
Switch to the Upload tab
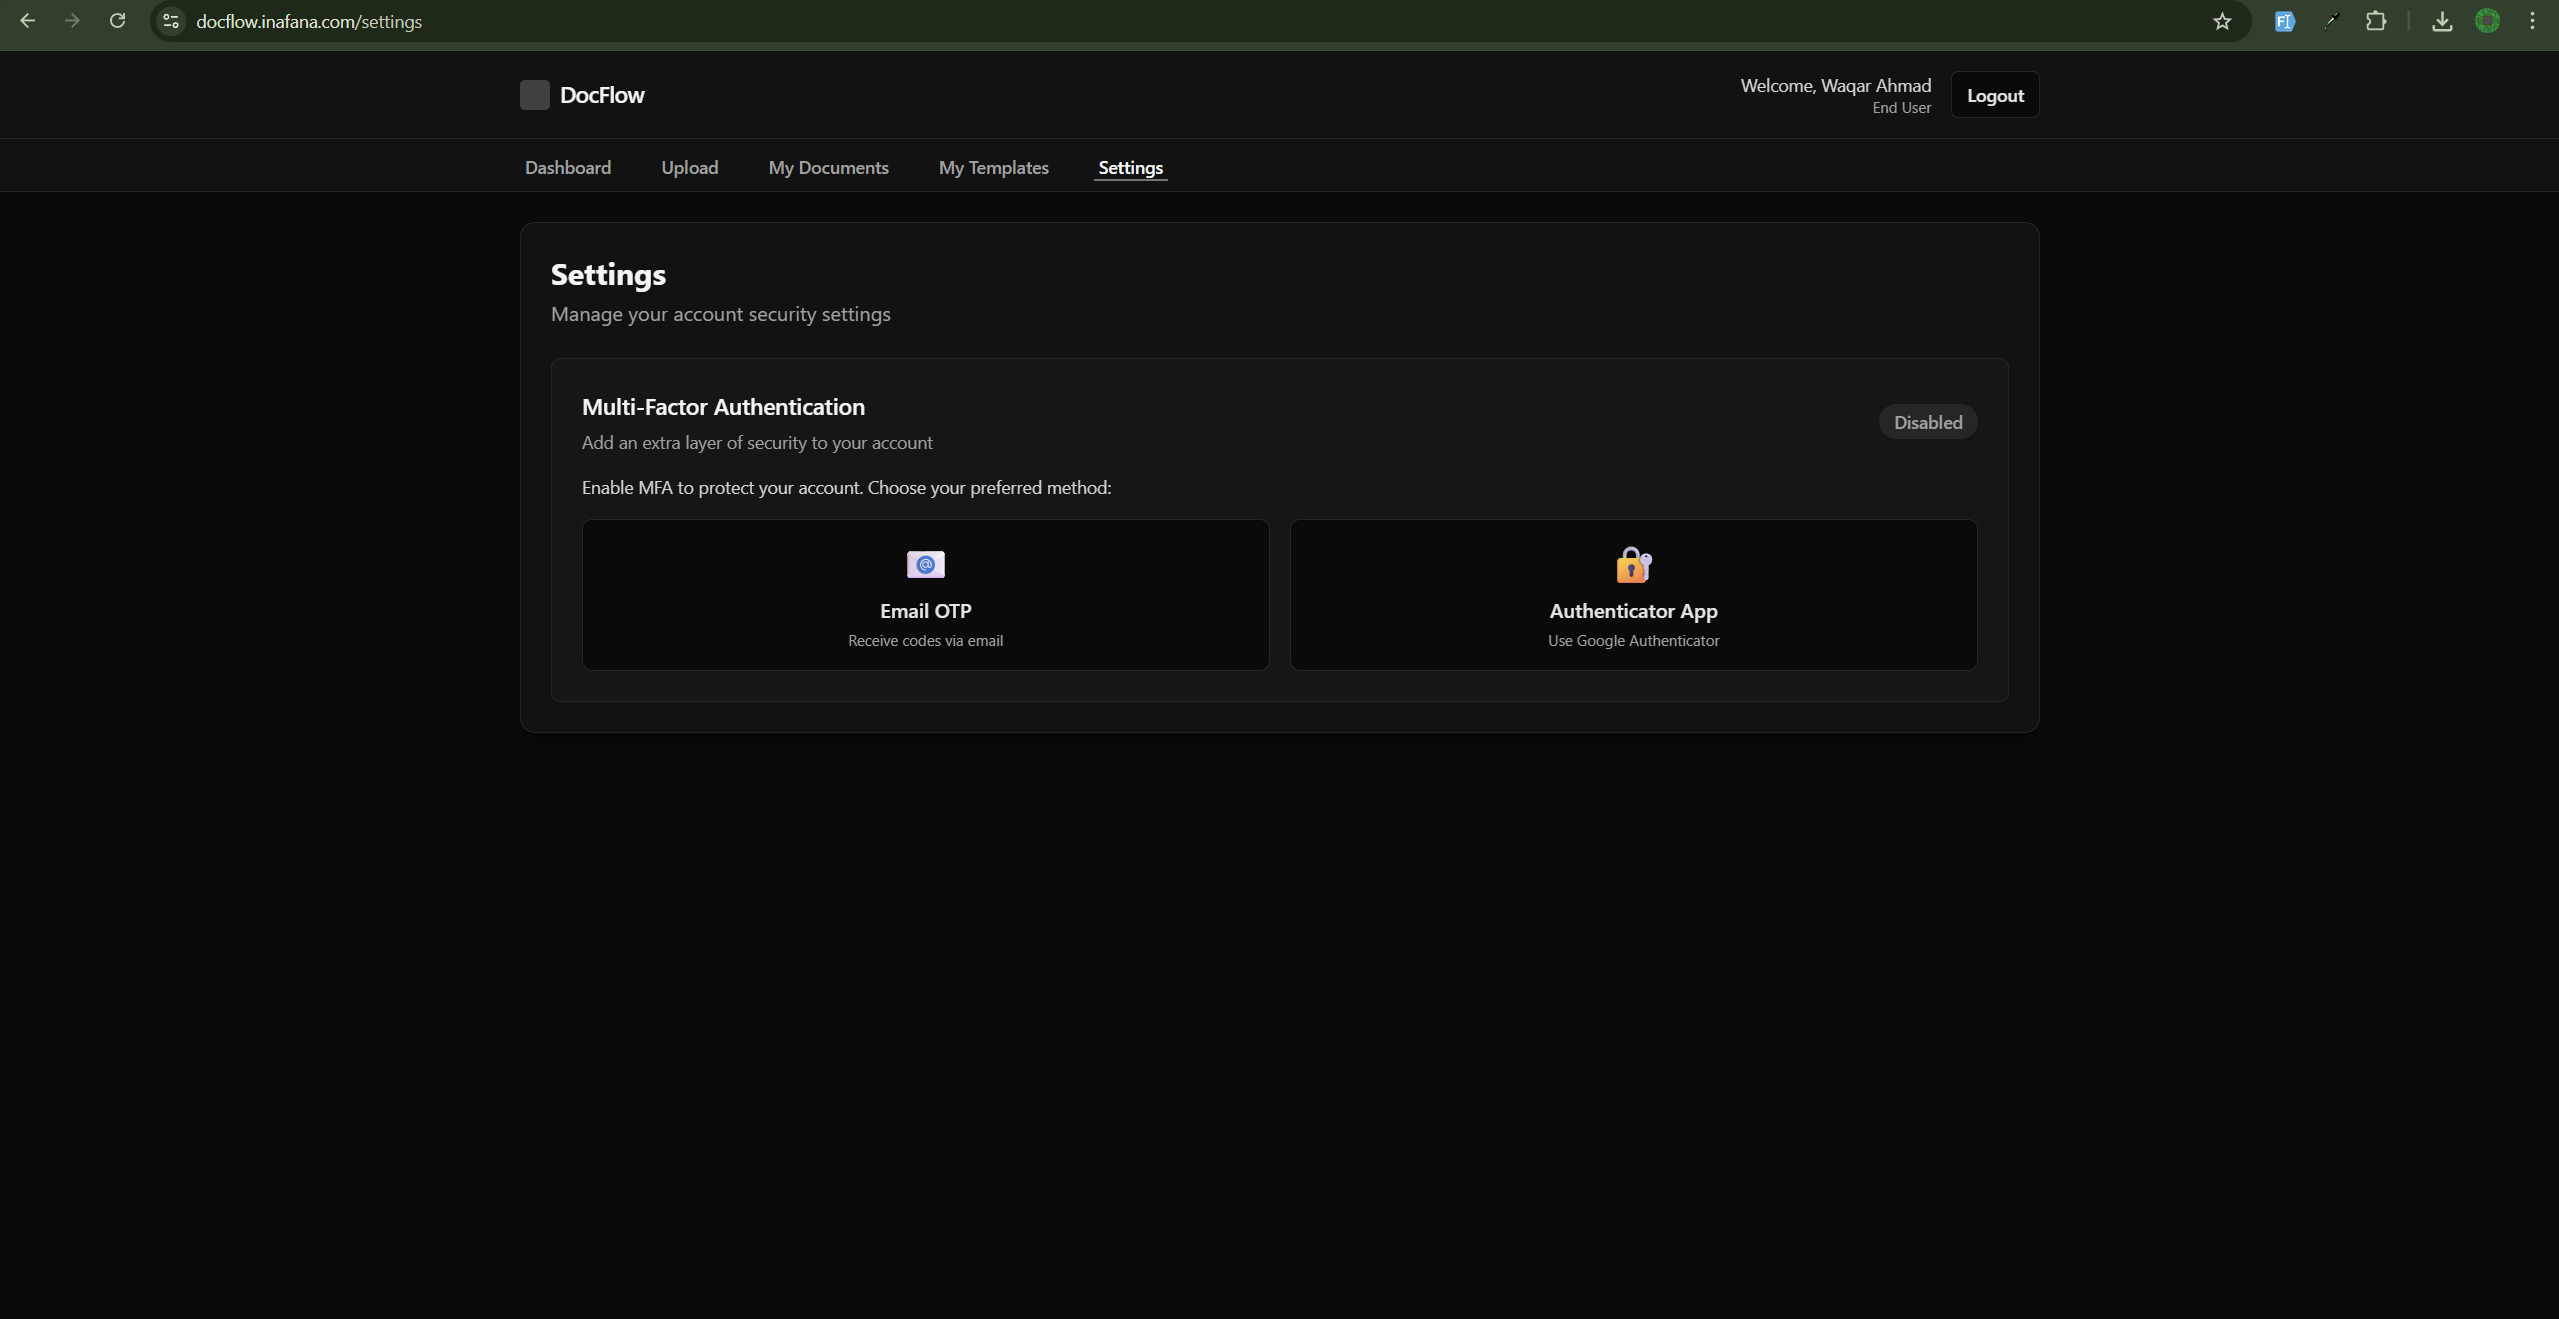click(x=689, y=168)
